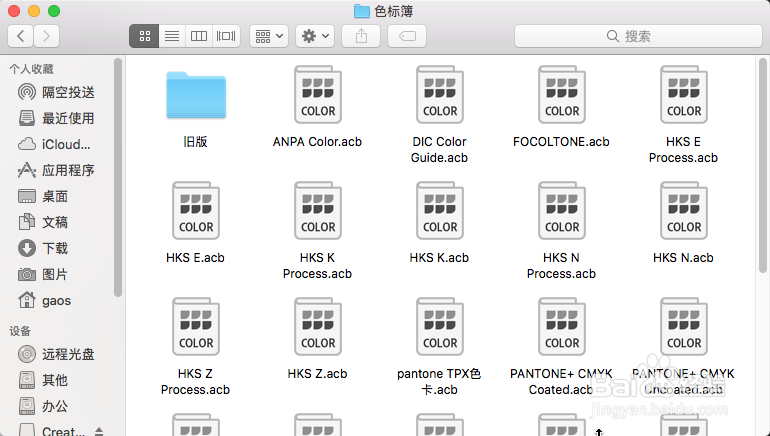Select iCloud in the sidebar
This screenshot has width=770, height=436.
pyautogui.click(x=54, y=144)
